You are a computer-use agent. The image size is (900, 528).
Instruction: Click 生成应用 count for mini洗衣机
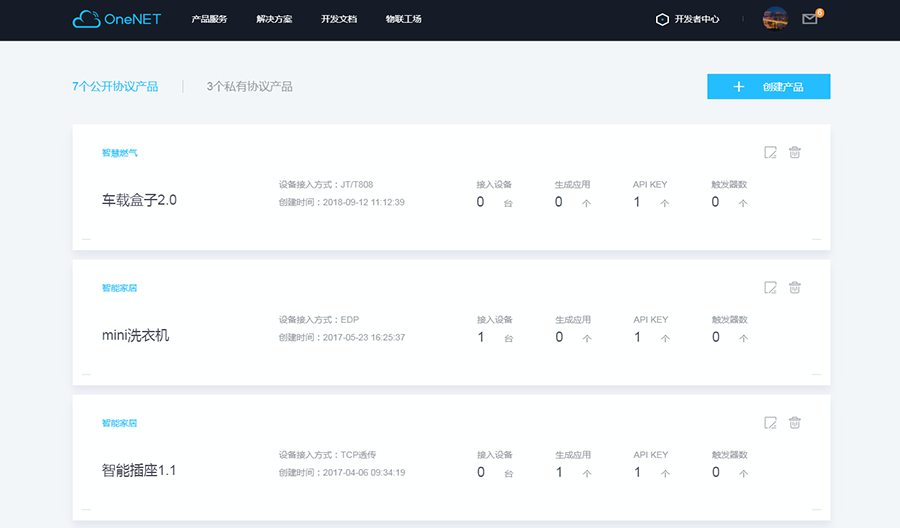point(559,337)
